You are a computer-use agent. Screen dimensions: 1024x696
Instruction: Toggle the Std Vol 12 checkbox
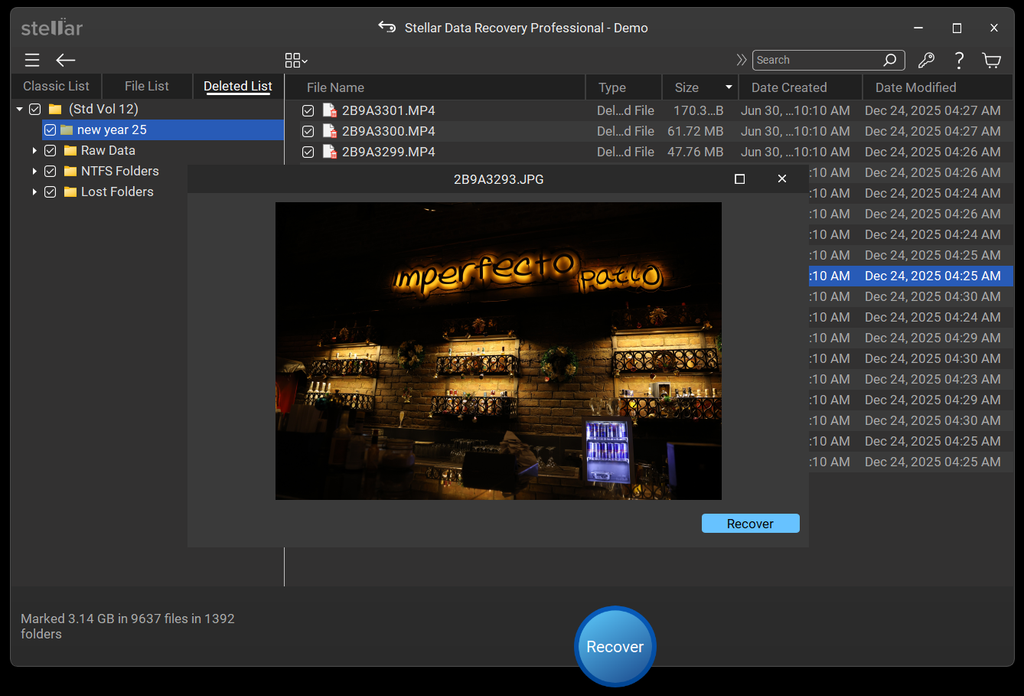[35, 109]
